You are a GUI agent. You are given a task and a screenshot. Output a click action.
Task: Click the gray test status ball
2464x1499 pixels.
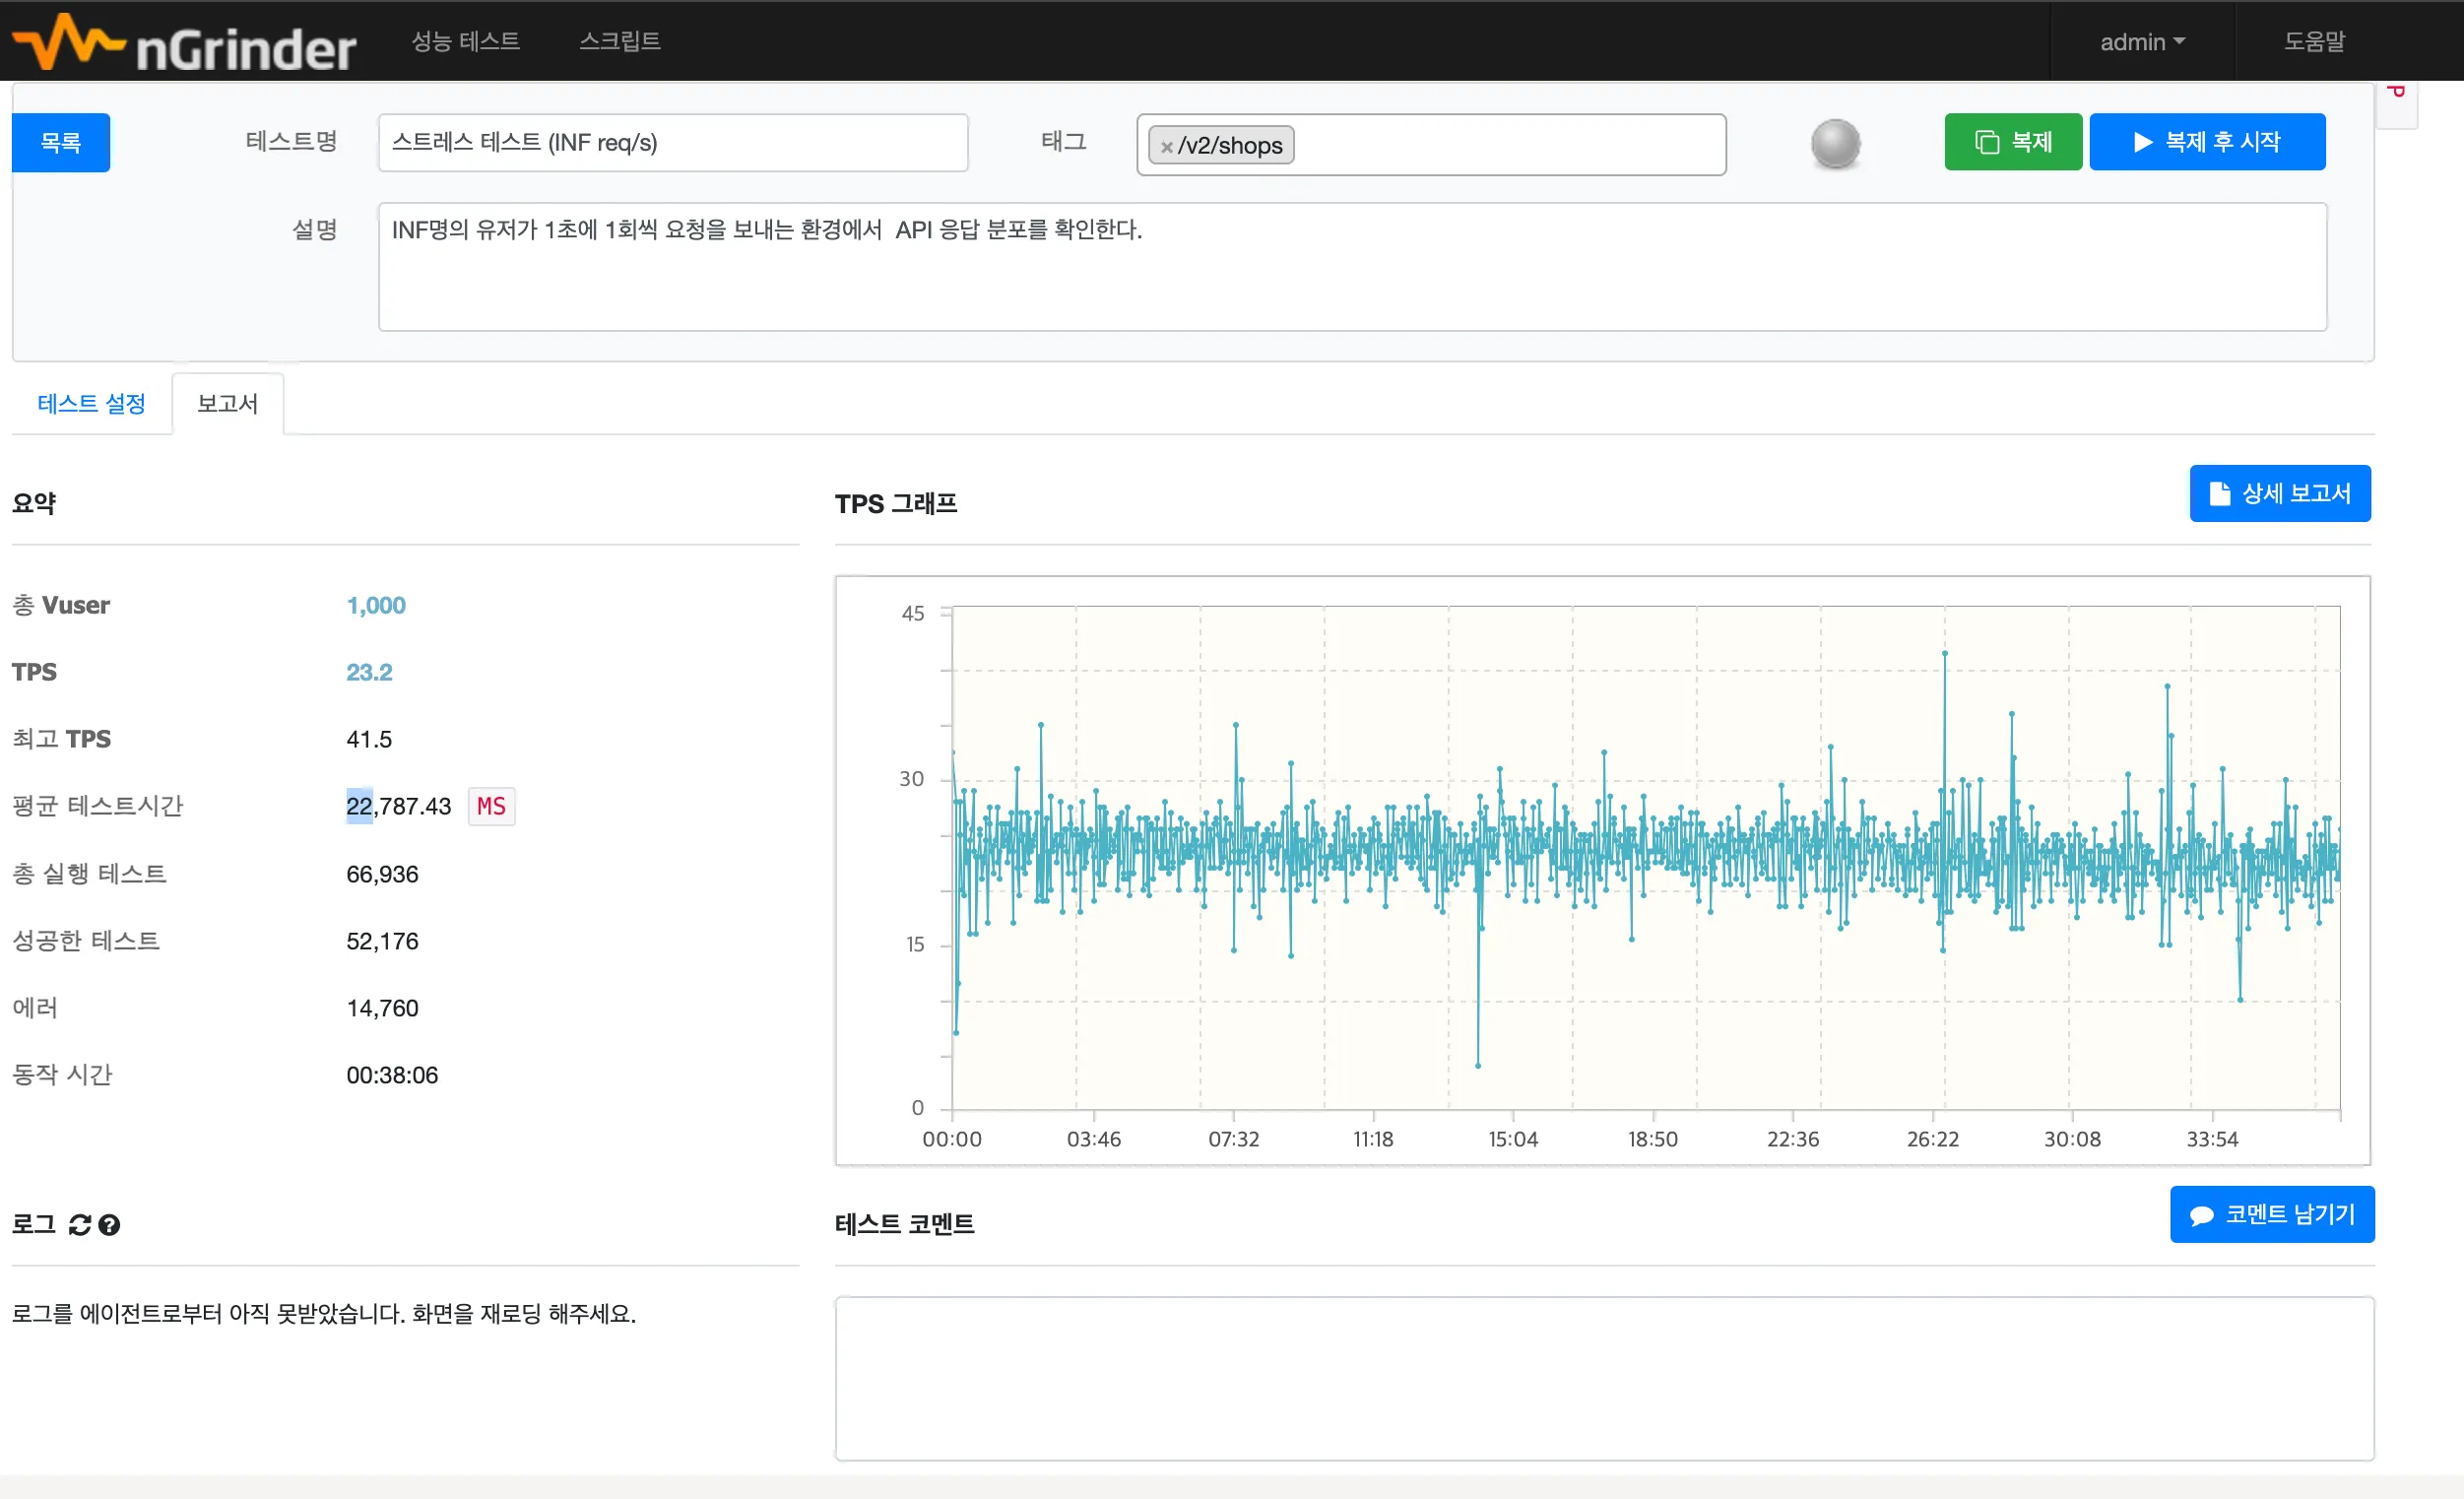(1835, 143)
